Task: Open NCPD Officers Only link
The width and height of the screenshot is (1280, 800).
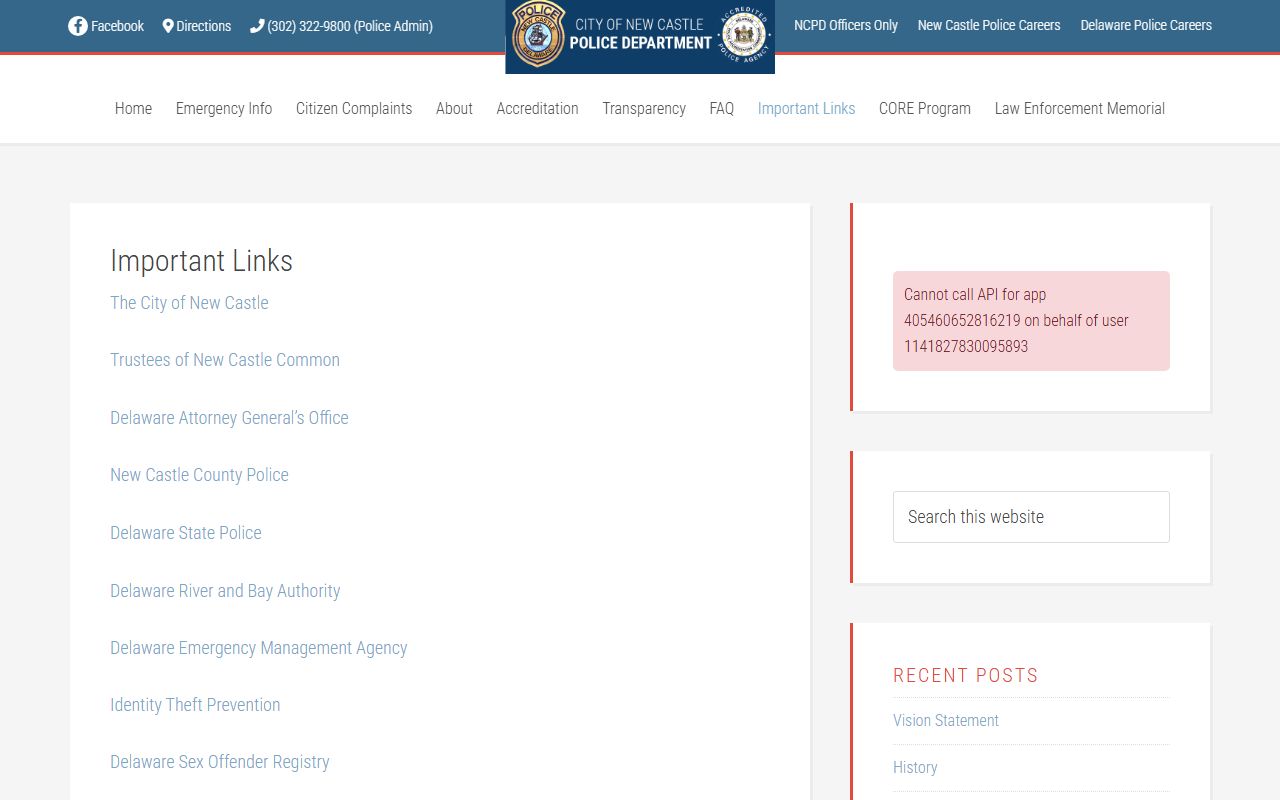Action: click(x=846, y=25)
